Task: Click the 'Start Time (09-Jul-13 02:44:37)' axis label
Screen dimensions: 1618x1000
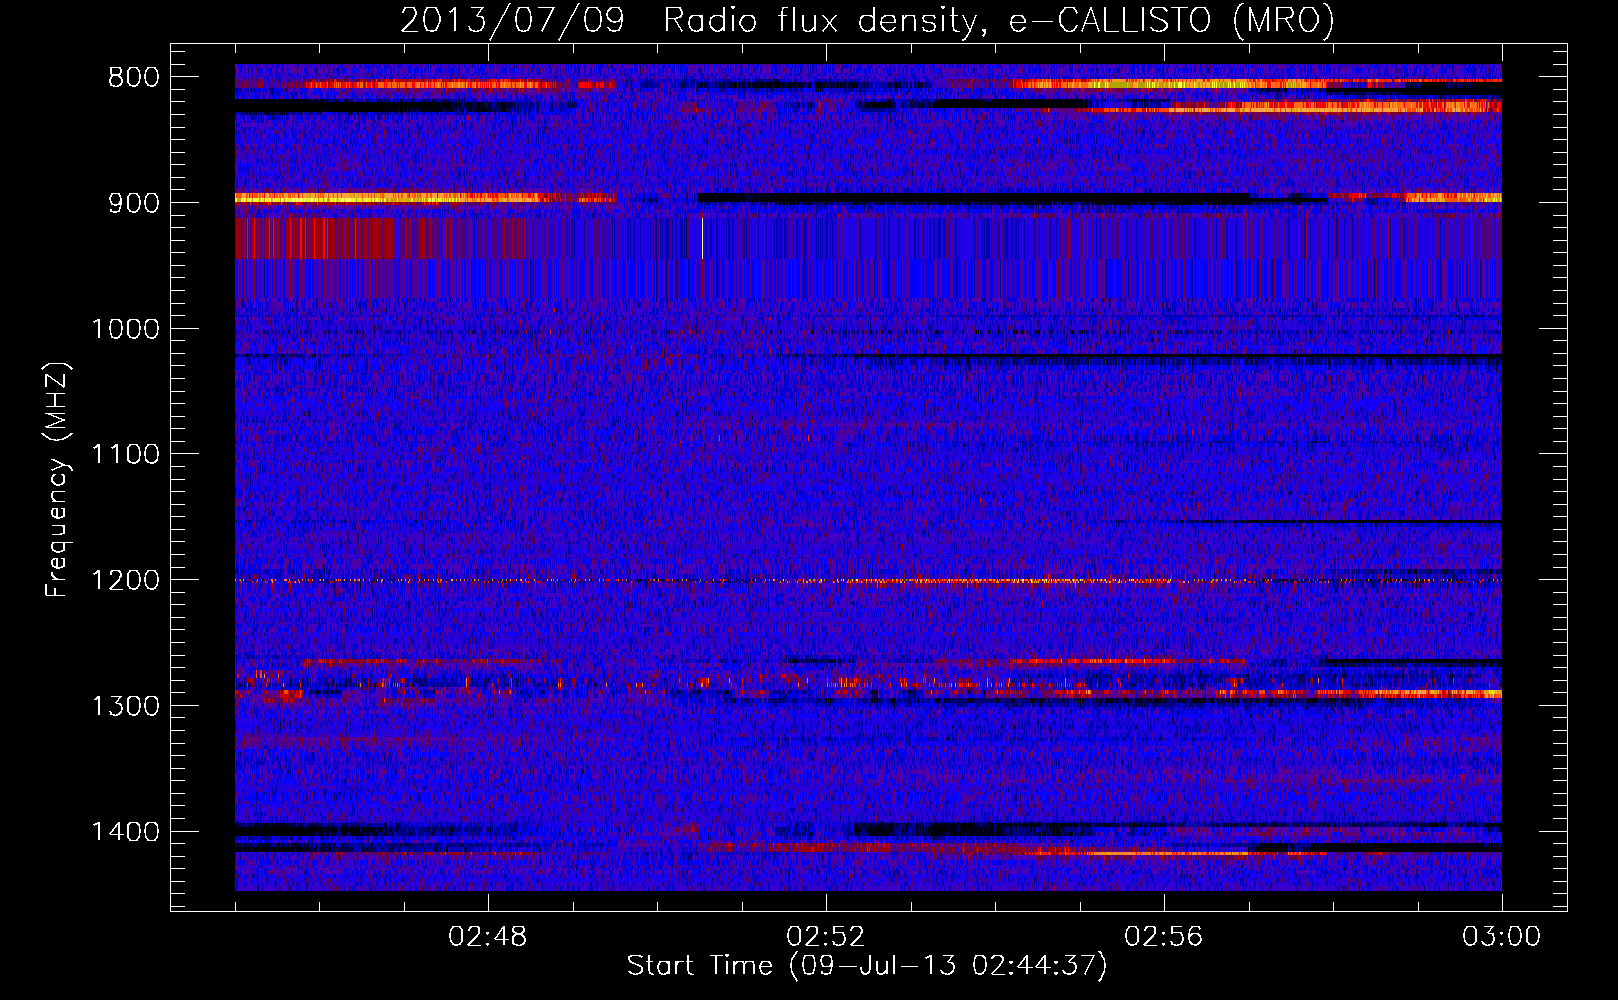Action: 867,966
